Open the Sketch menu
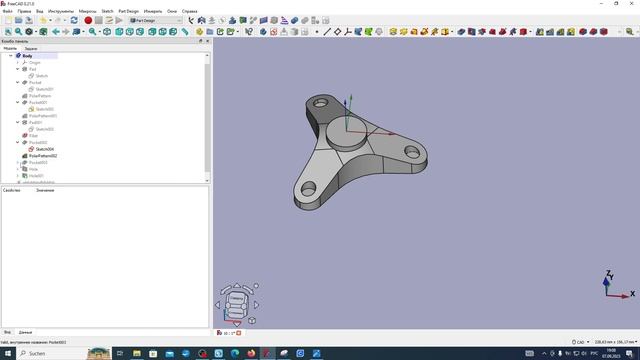640x360 pixels. pyautogui.click(x=107, y=11)
